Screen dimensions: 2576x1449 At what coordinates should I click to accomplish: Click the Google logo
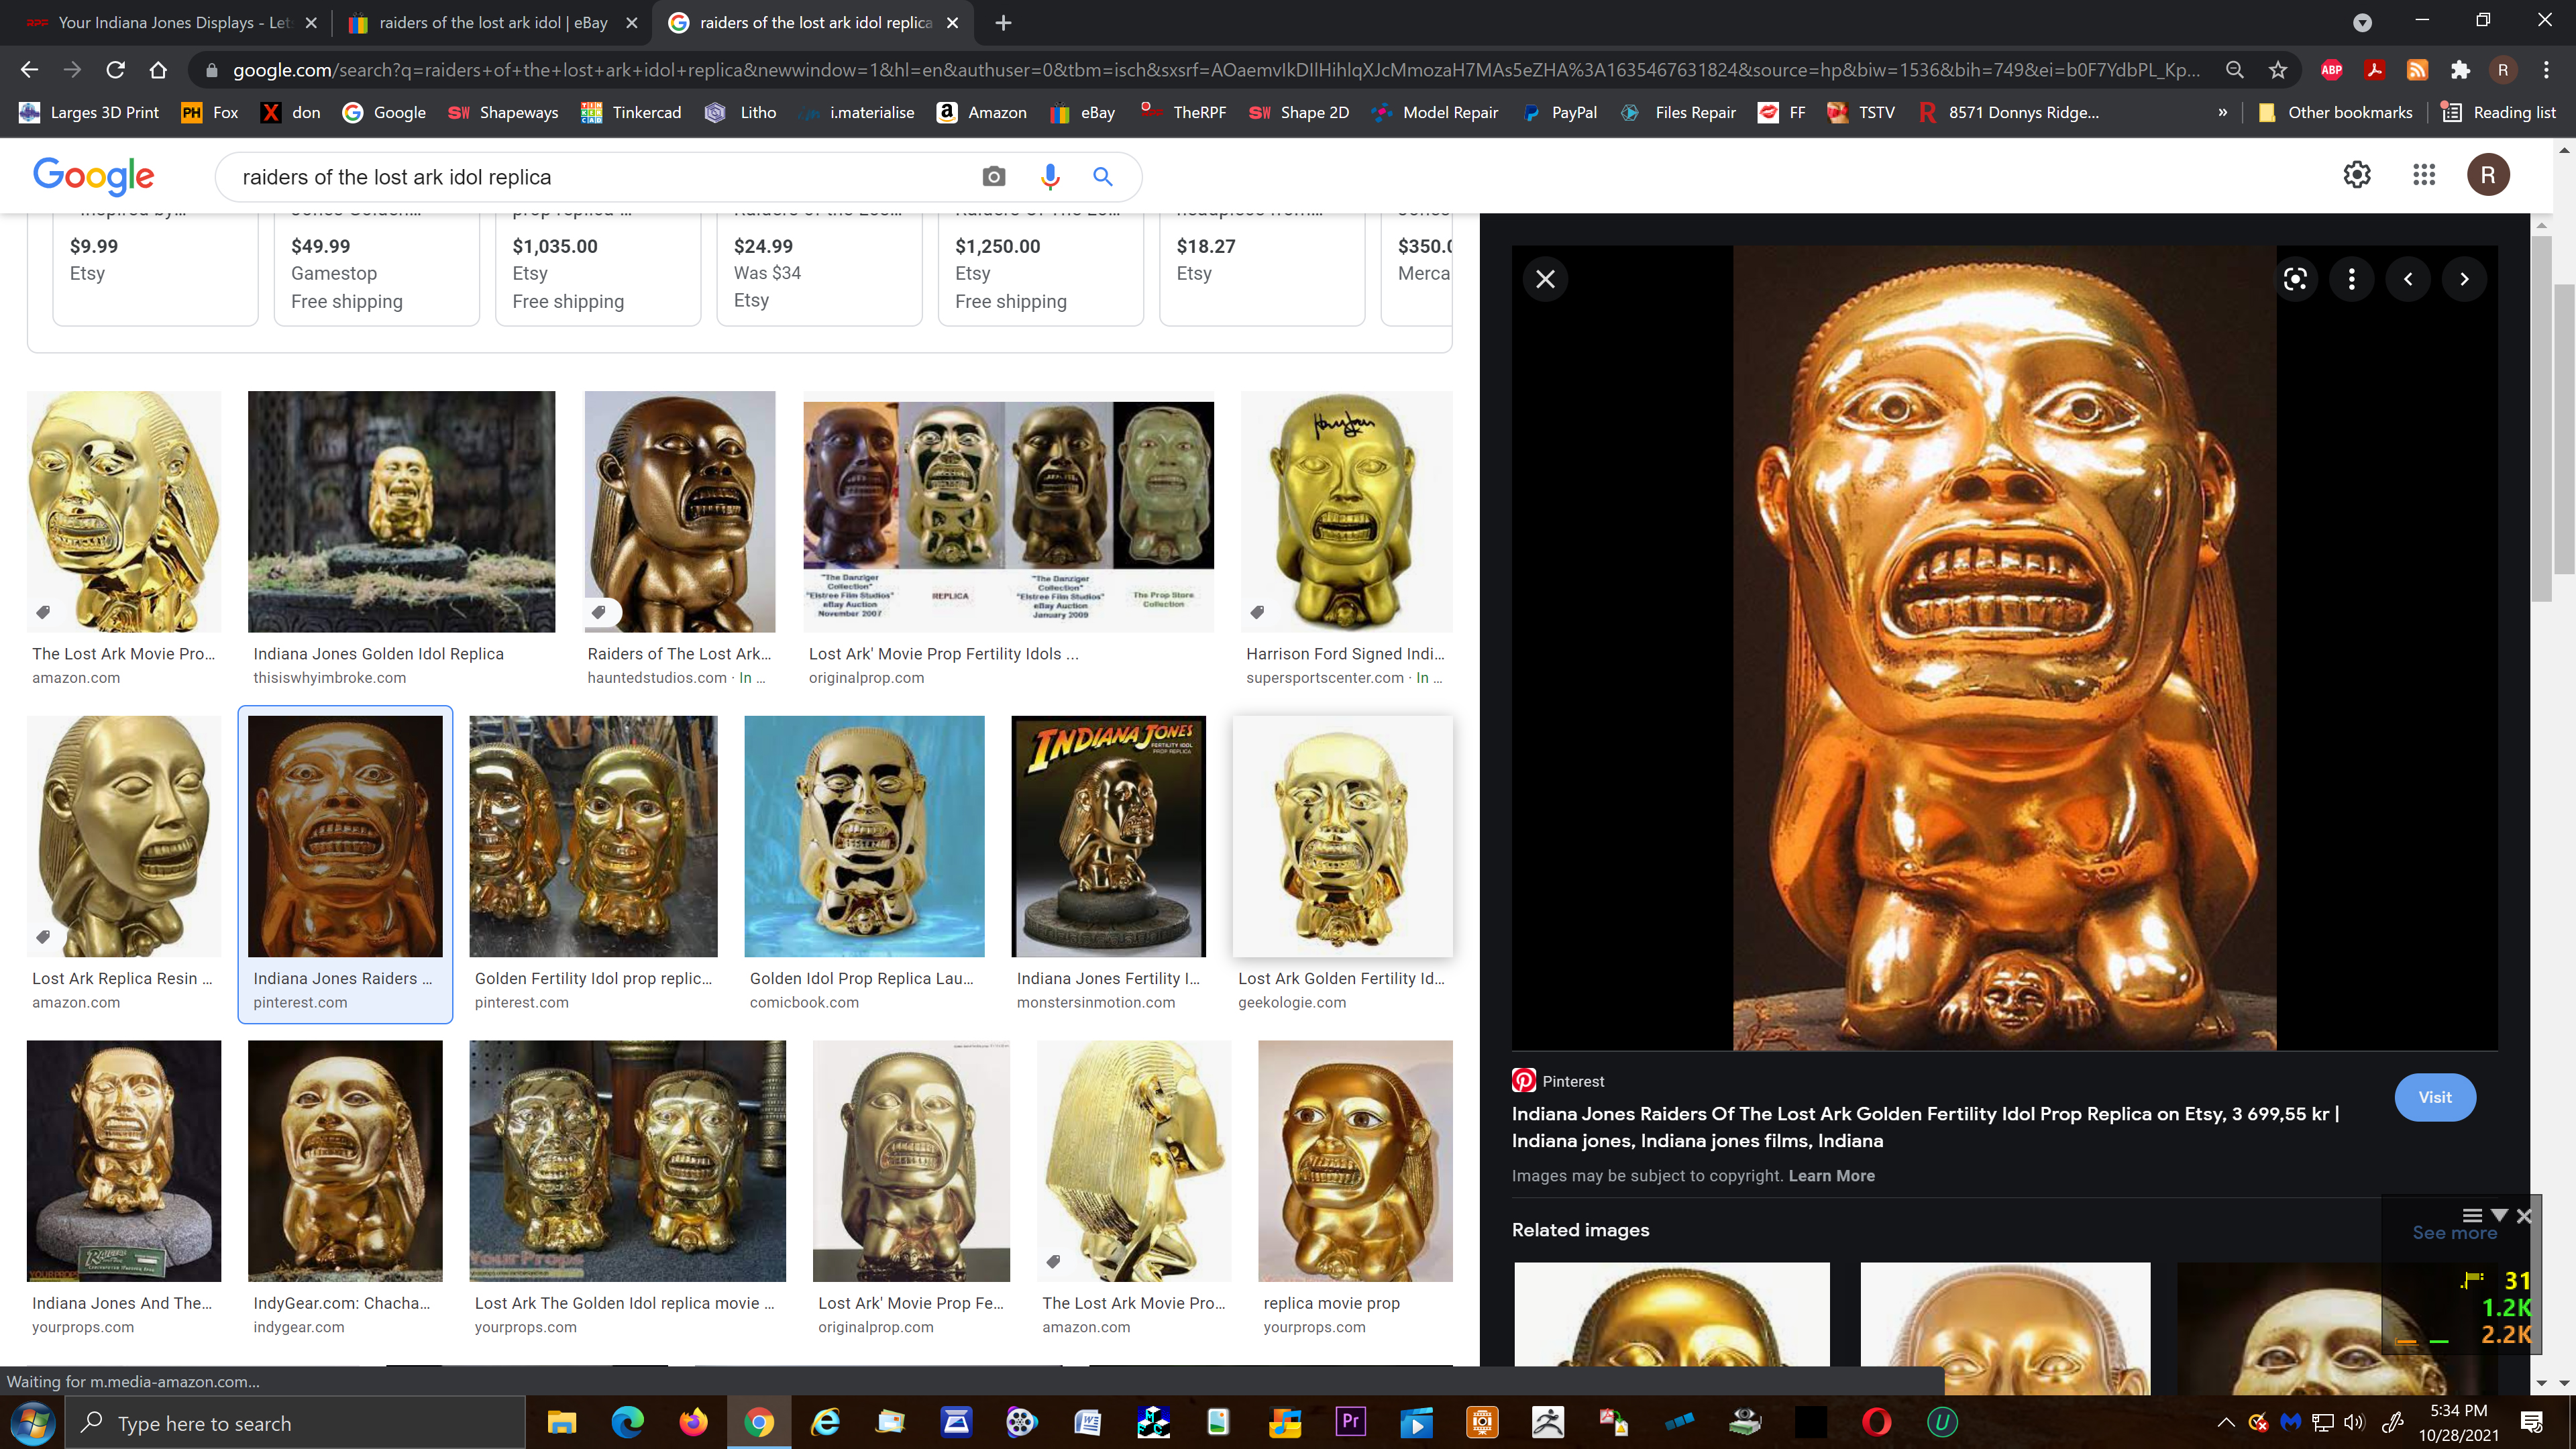93,176
